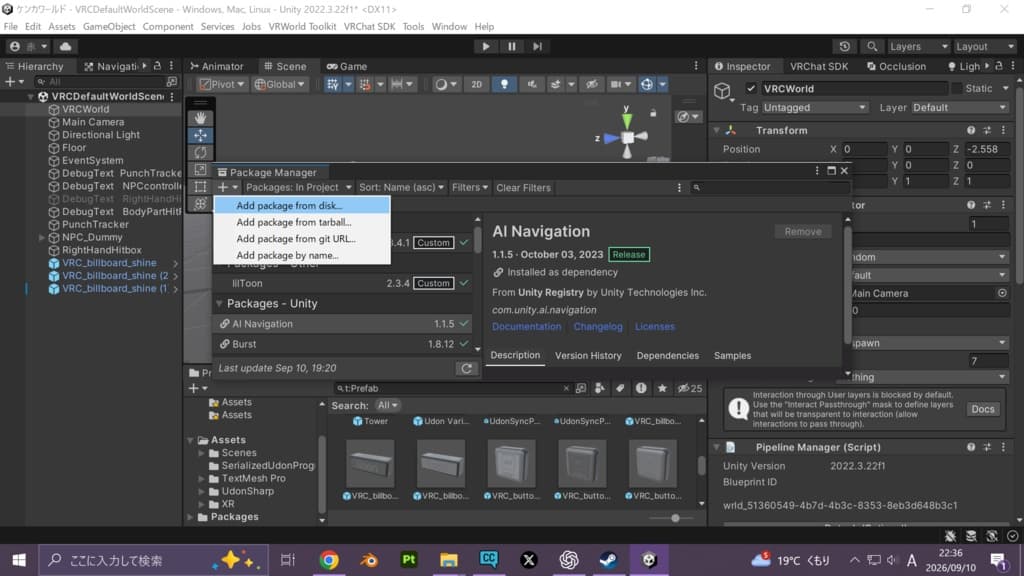The image size is (1024, 576).
Task: Toggle scene lighting bulb icon
Action: tap(504, 84)
